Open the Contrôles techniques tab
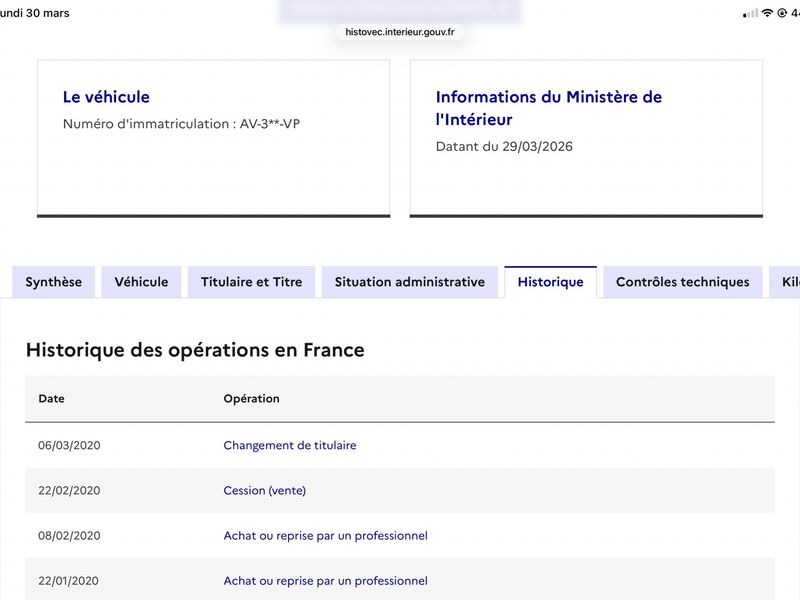Screen dimensions: 800x600 click(683, 282)
